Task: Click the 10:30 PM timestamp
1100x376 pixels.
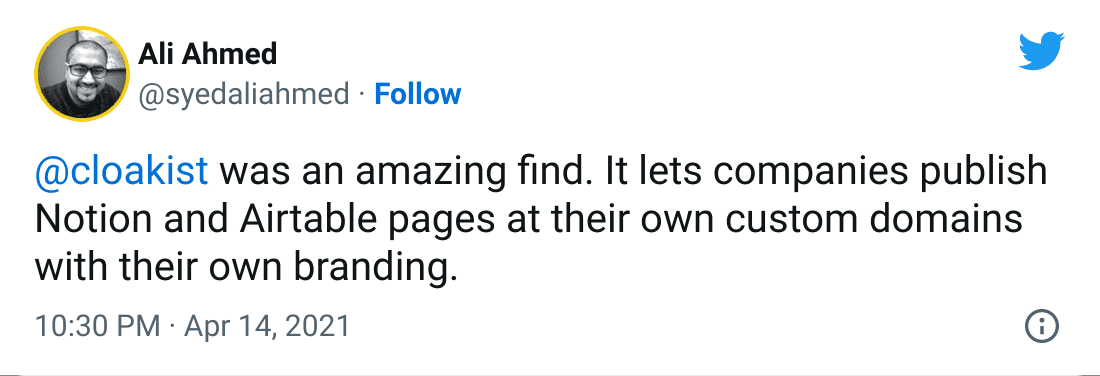Action: click(x=98, y=326)
